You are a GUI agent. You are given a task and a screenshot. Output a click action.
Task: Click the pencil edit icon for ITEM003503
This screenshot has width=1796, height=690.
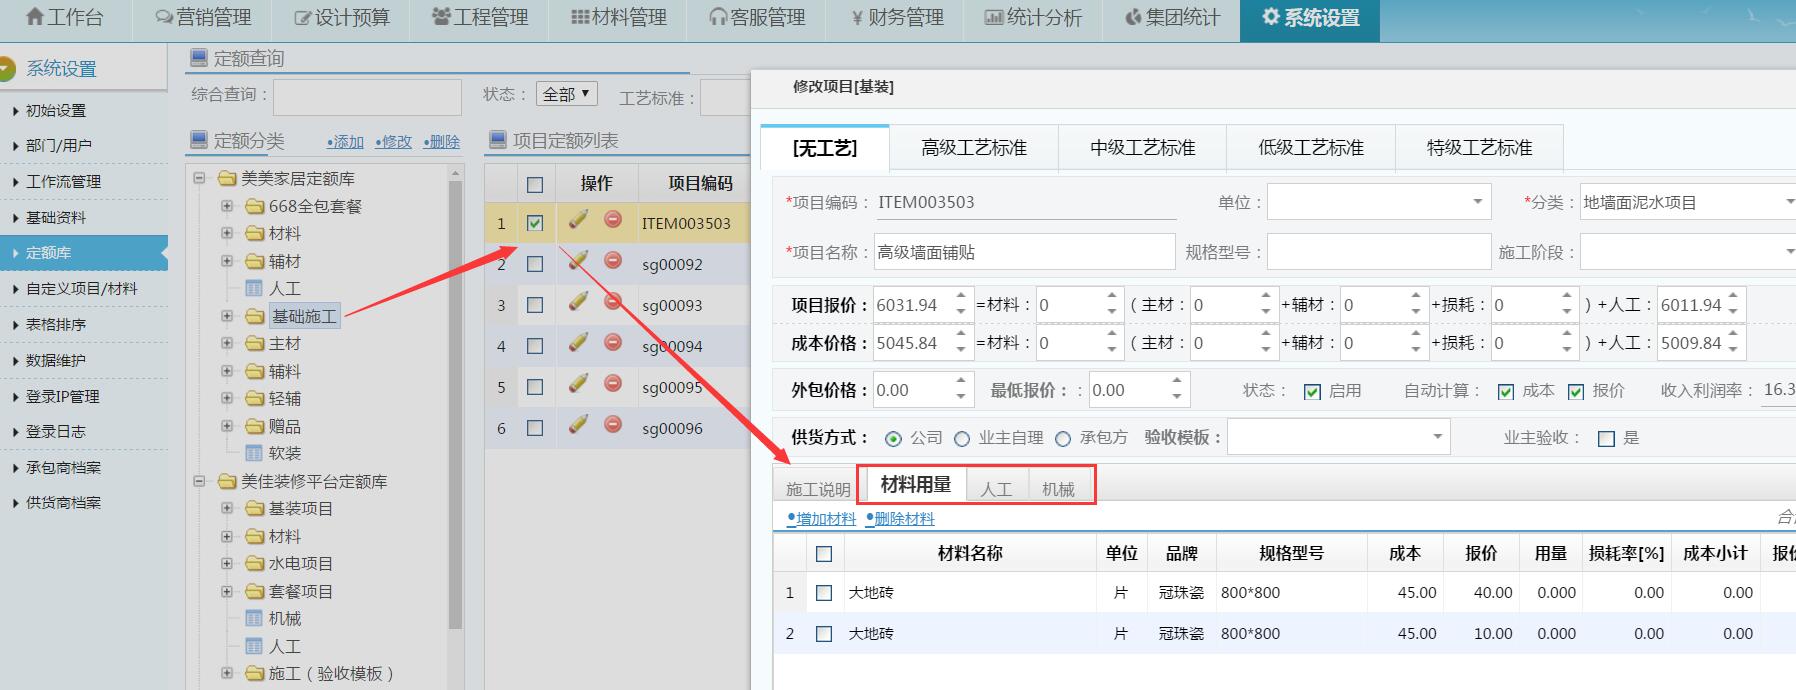pyautogui.click(x=578, y=219)
